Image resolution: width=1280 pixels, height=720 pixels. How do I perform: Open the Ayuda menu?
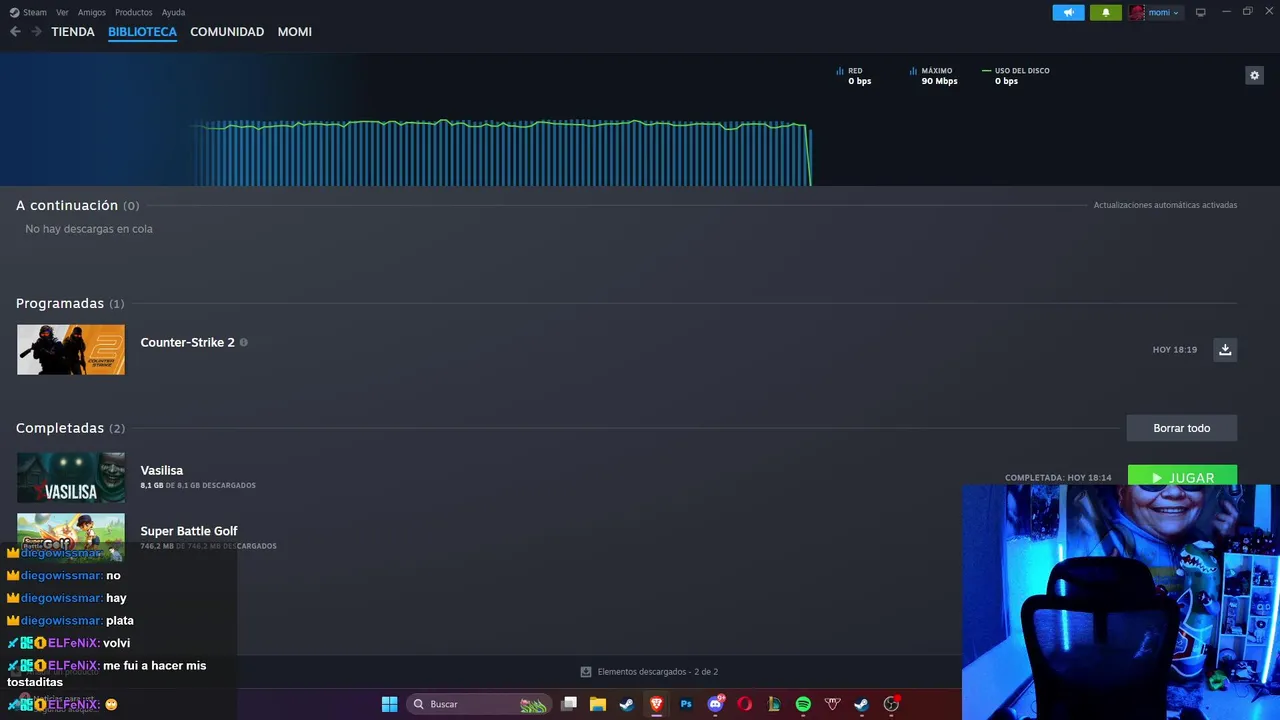[x=173, y=12]
